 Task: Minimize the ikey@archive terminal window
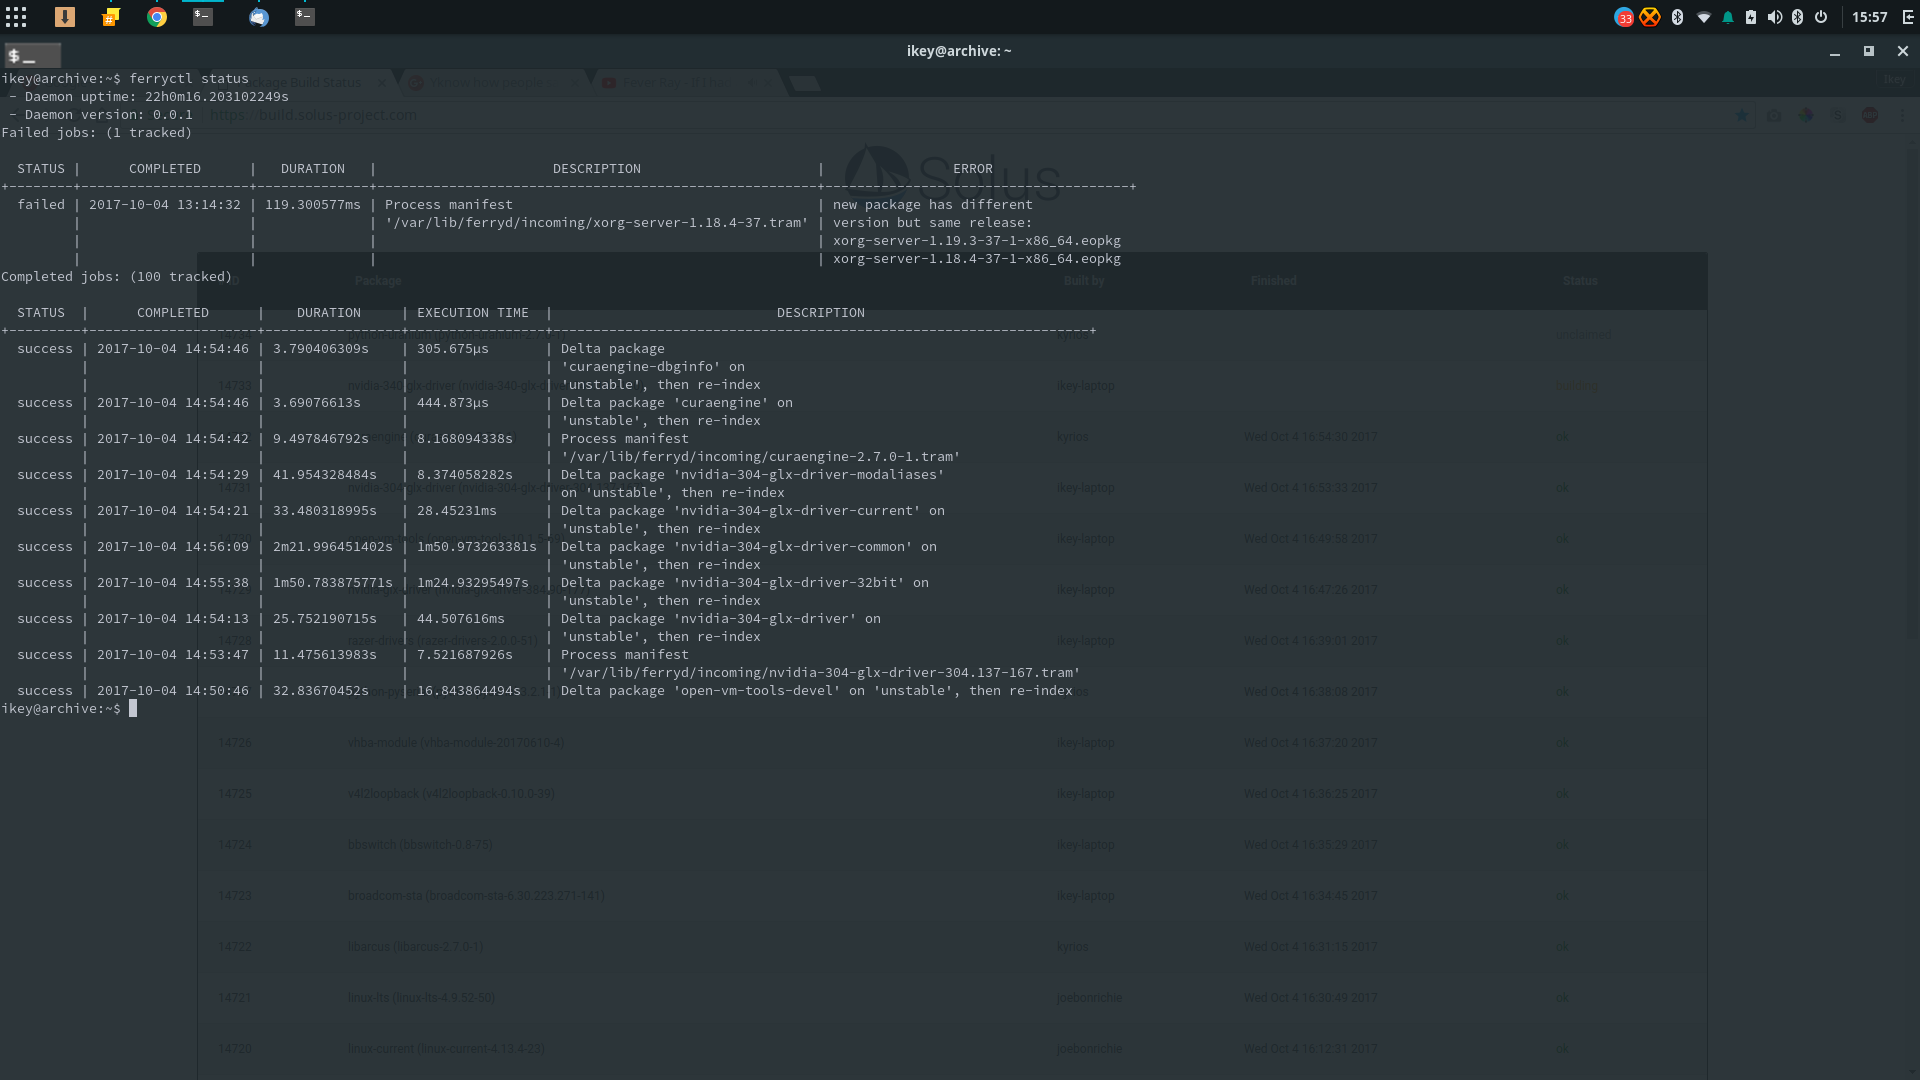(1835, 52)
